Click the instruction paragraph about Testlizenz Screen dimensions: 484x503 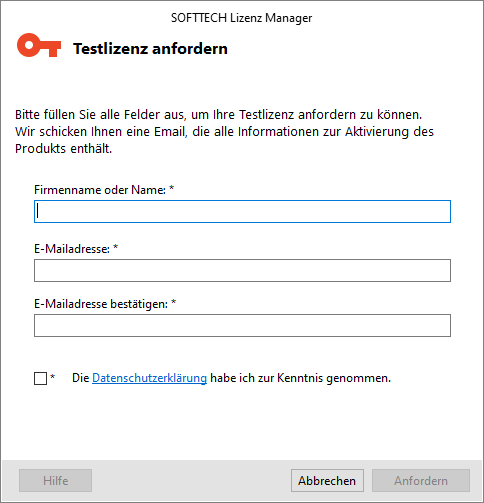[x=224, y=131]
